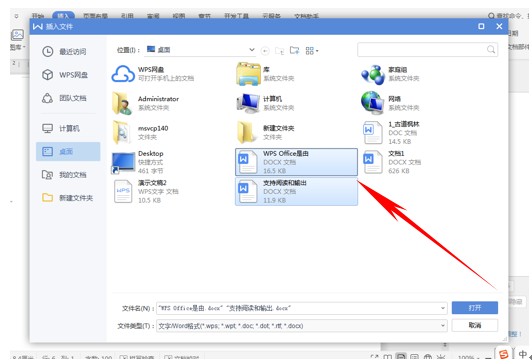This screenshot has width=532, height=364.
Task: Select the 新建文件夹 folder in file list
Action: click(265, 132)
